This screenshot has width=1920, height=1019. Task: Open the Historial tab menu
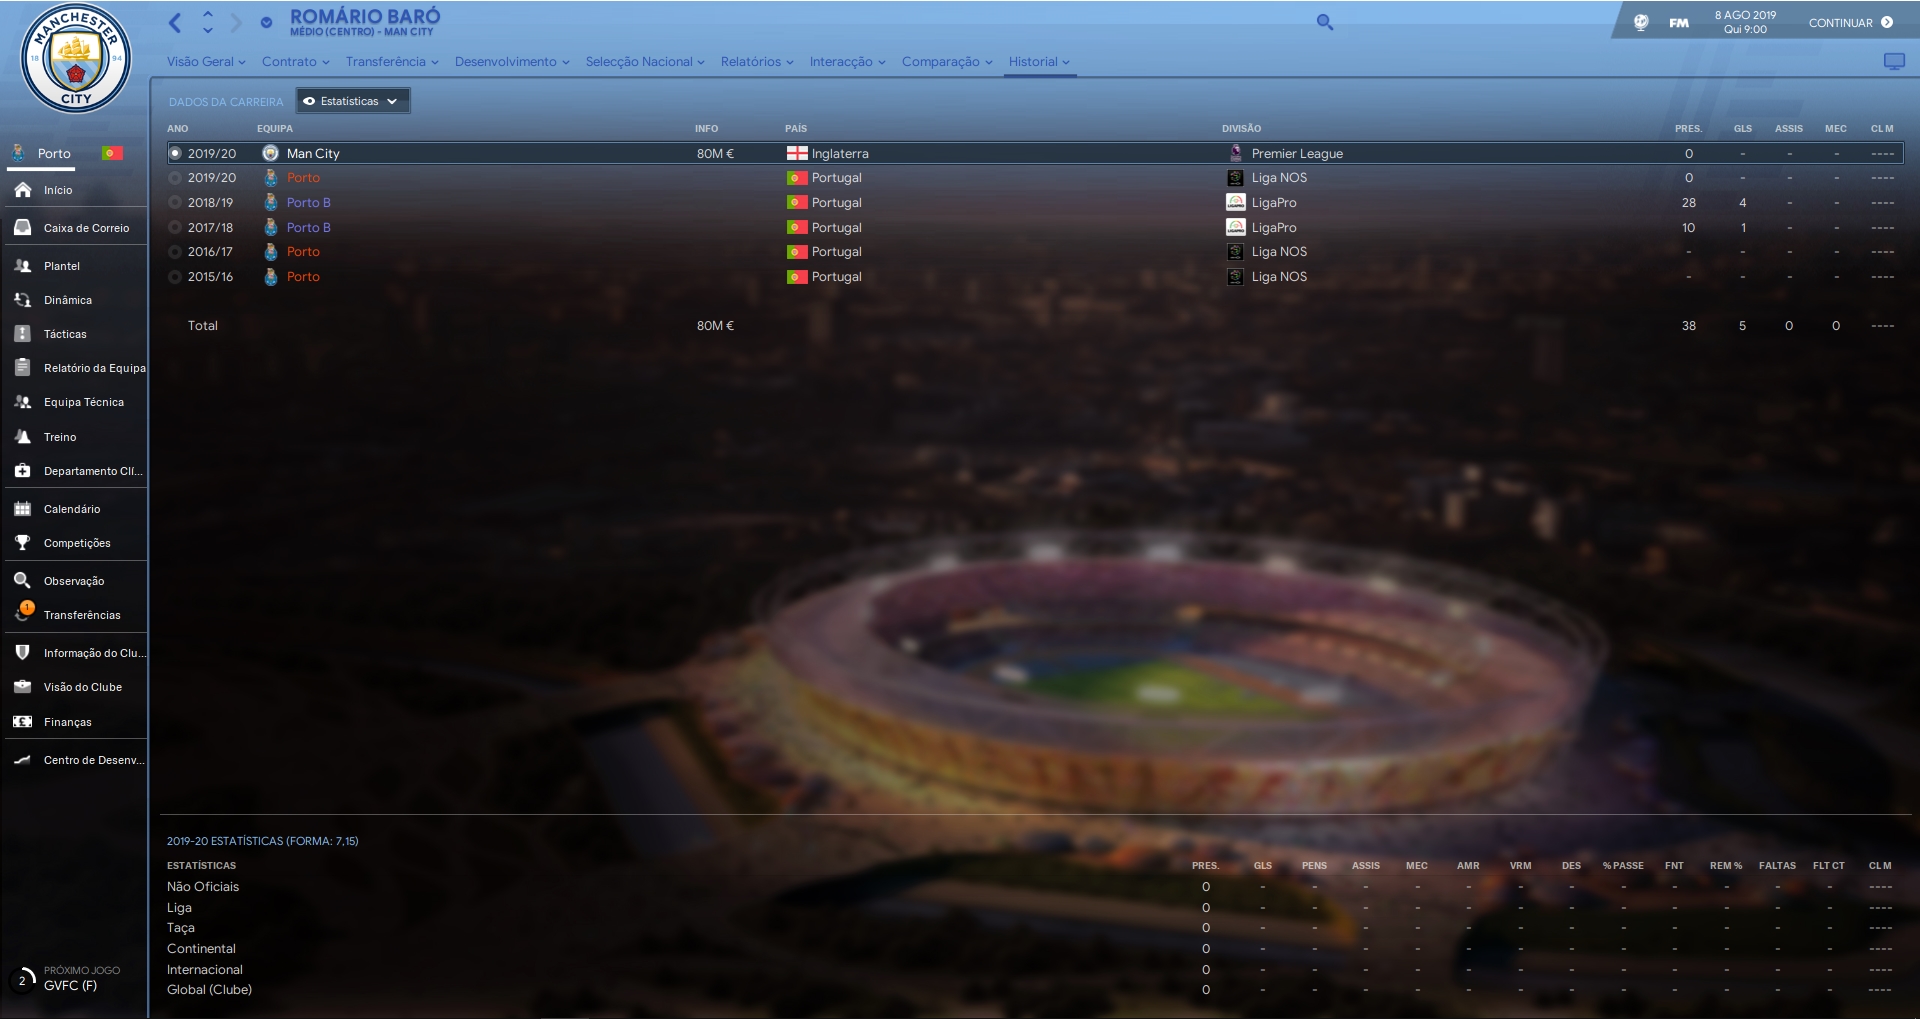pos(1039,62)
